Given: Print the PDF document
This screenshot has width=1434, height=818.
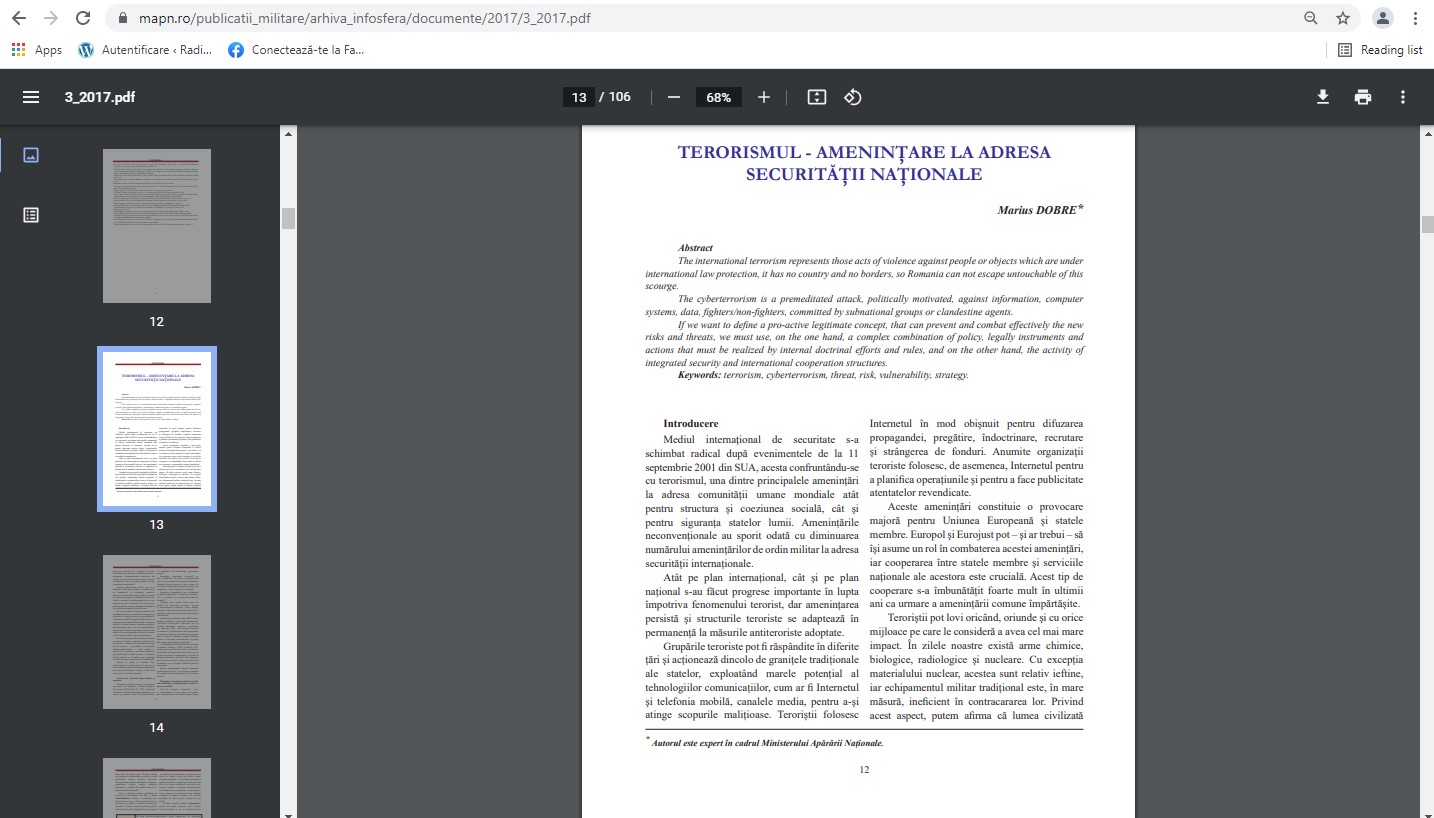Looking at the screenshot, I should click(1362, 97).
